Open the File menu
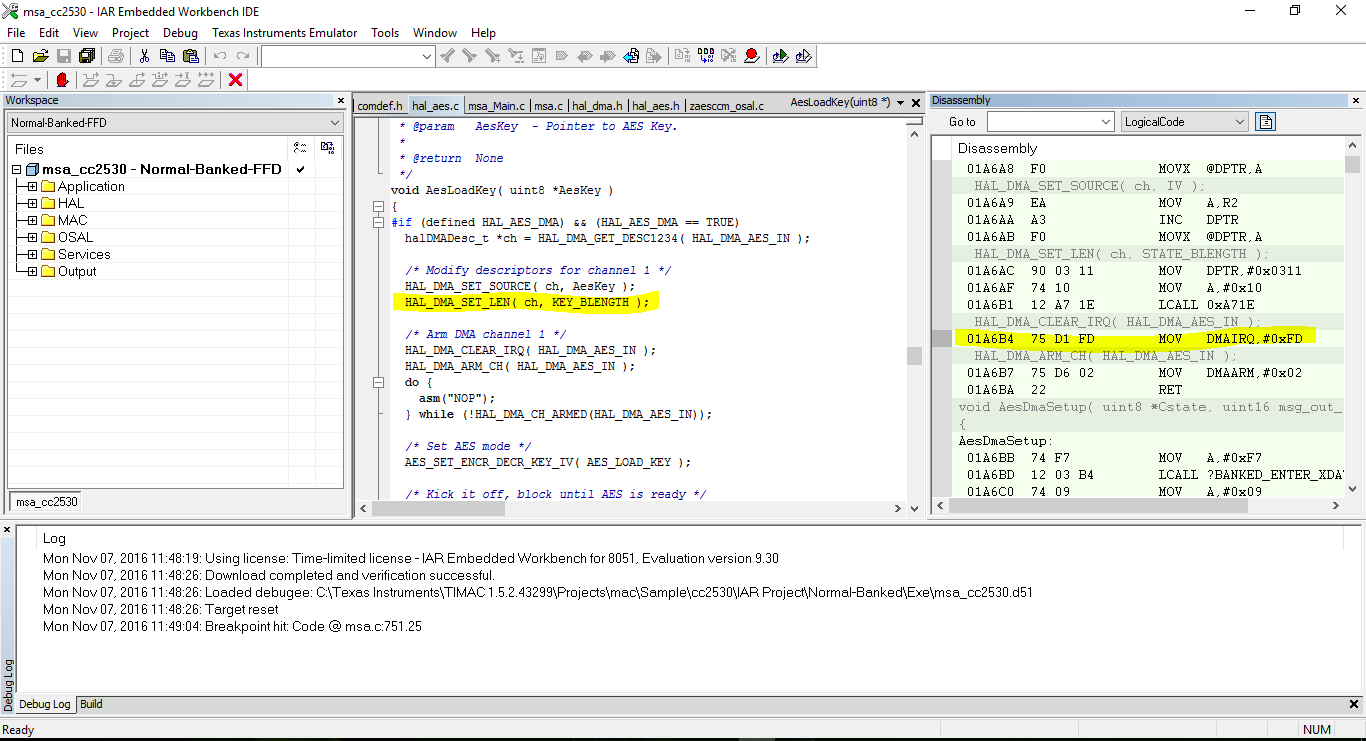 16,33
